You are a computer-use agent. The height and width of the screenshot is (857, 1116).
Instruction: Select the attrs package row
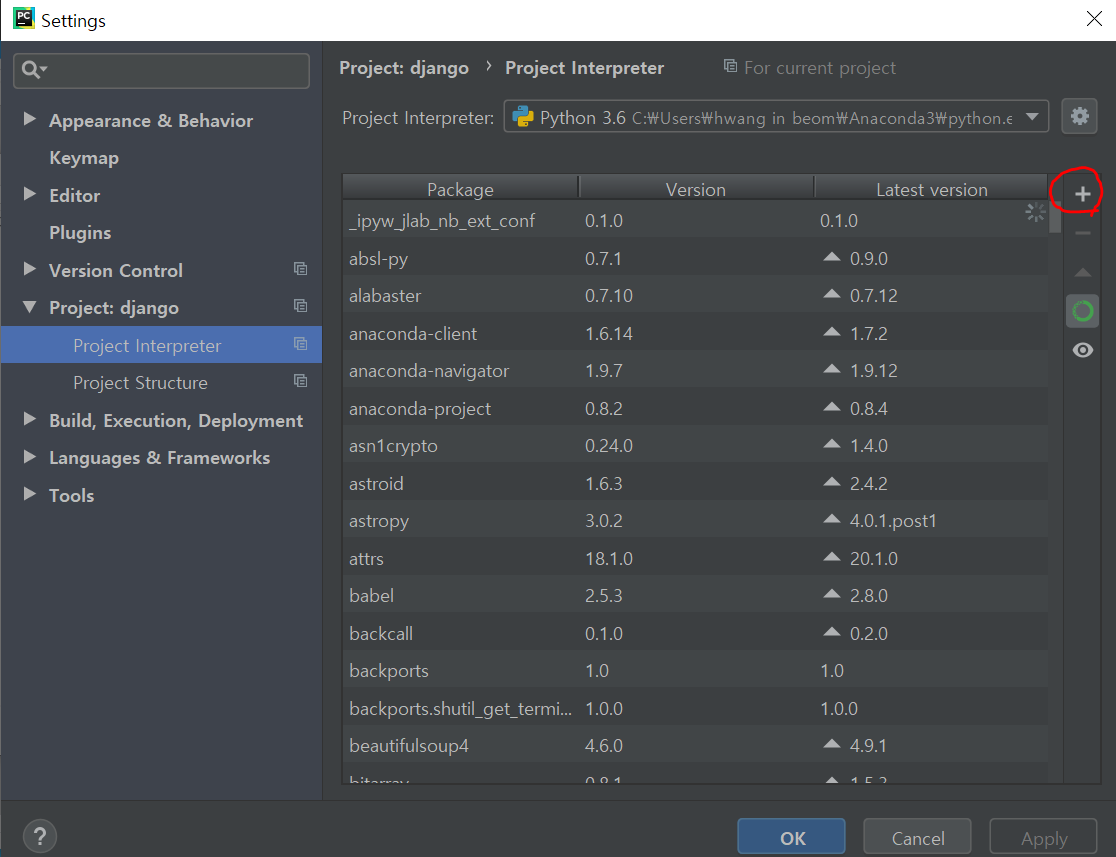click(x=695, y=558)
